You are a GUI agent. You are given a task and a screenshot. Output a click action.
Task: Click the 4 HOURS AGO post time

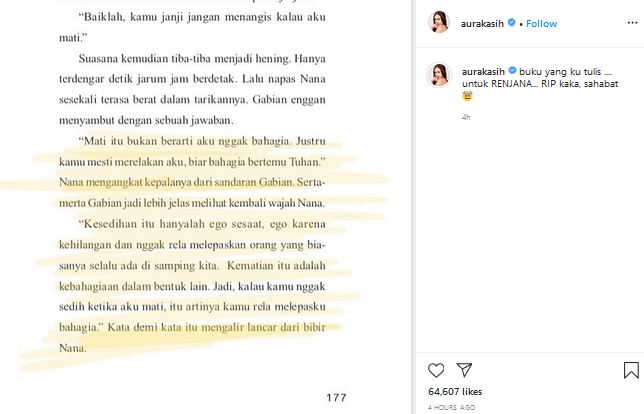pyautogui.click(x=451, y=407)
